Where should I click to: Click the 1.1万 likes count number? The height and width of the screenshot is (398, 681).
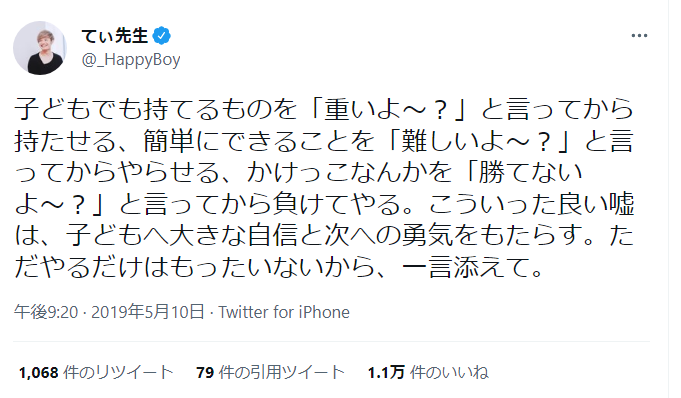(386, 372)
